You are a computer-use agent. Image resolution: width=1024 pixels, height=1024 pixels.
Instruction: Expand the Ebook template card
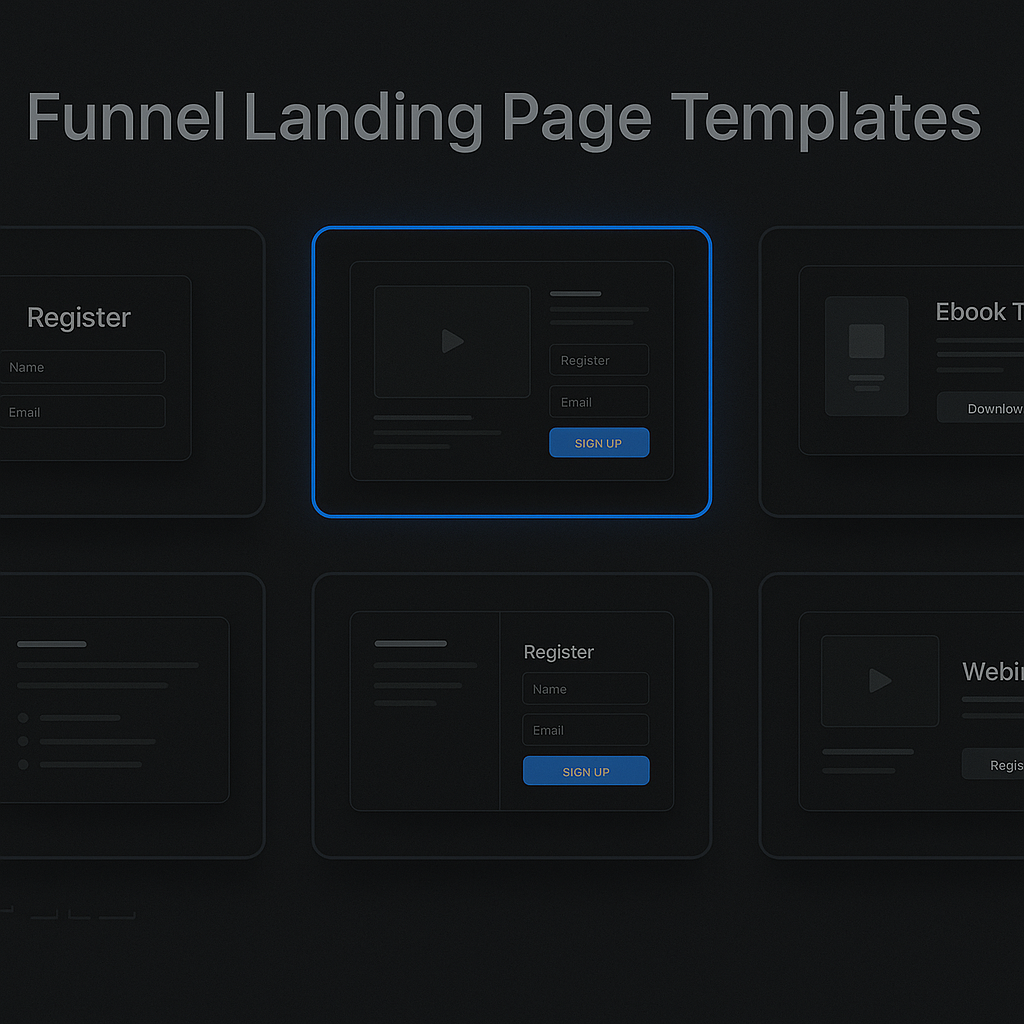900,372
